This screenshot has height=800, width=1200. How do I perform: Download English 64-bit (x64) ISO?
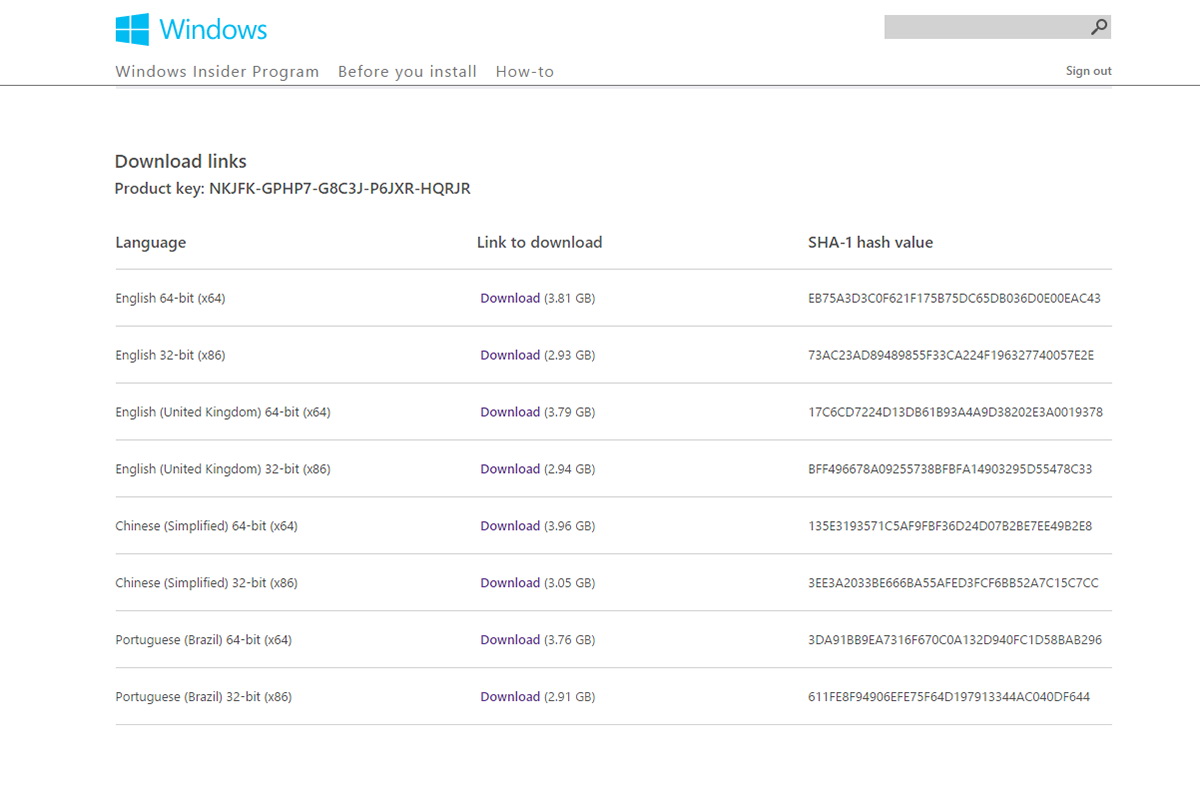510,298
